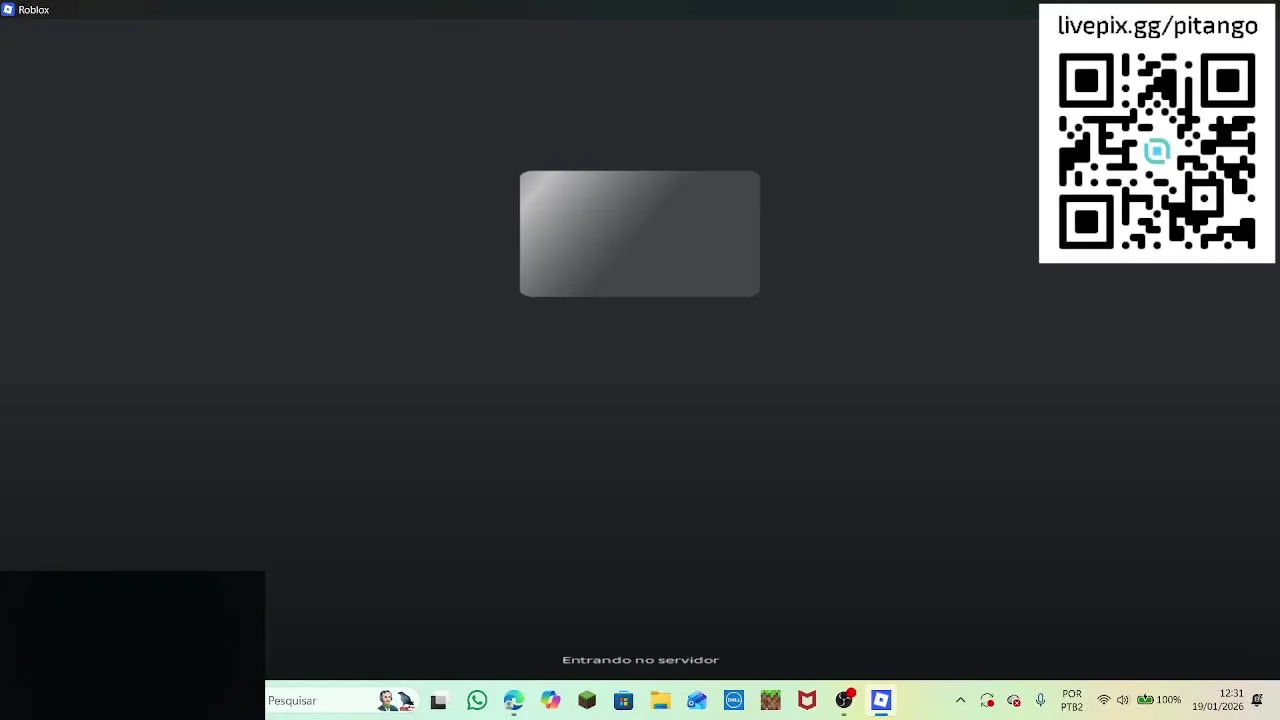Open Task View in the taskbar
Image resolution: width=1280 pixels, height=720 pixels.
438,702
